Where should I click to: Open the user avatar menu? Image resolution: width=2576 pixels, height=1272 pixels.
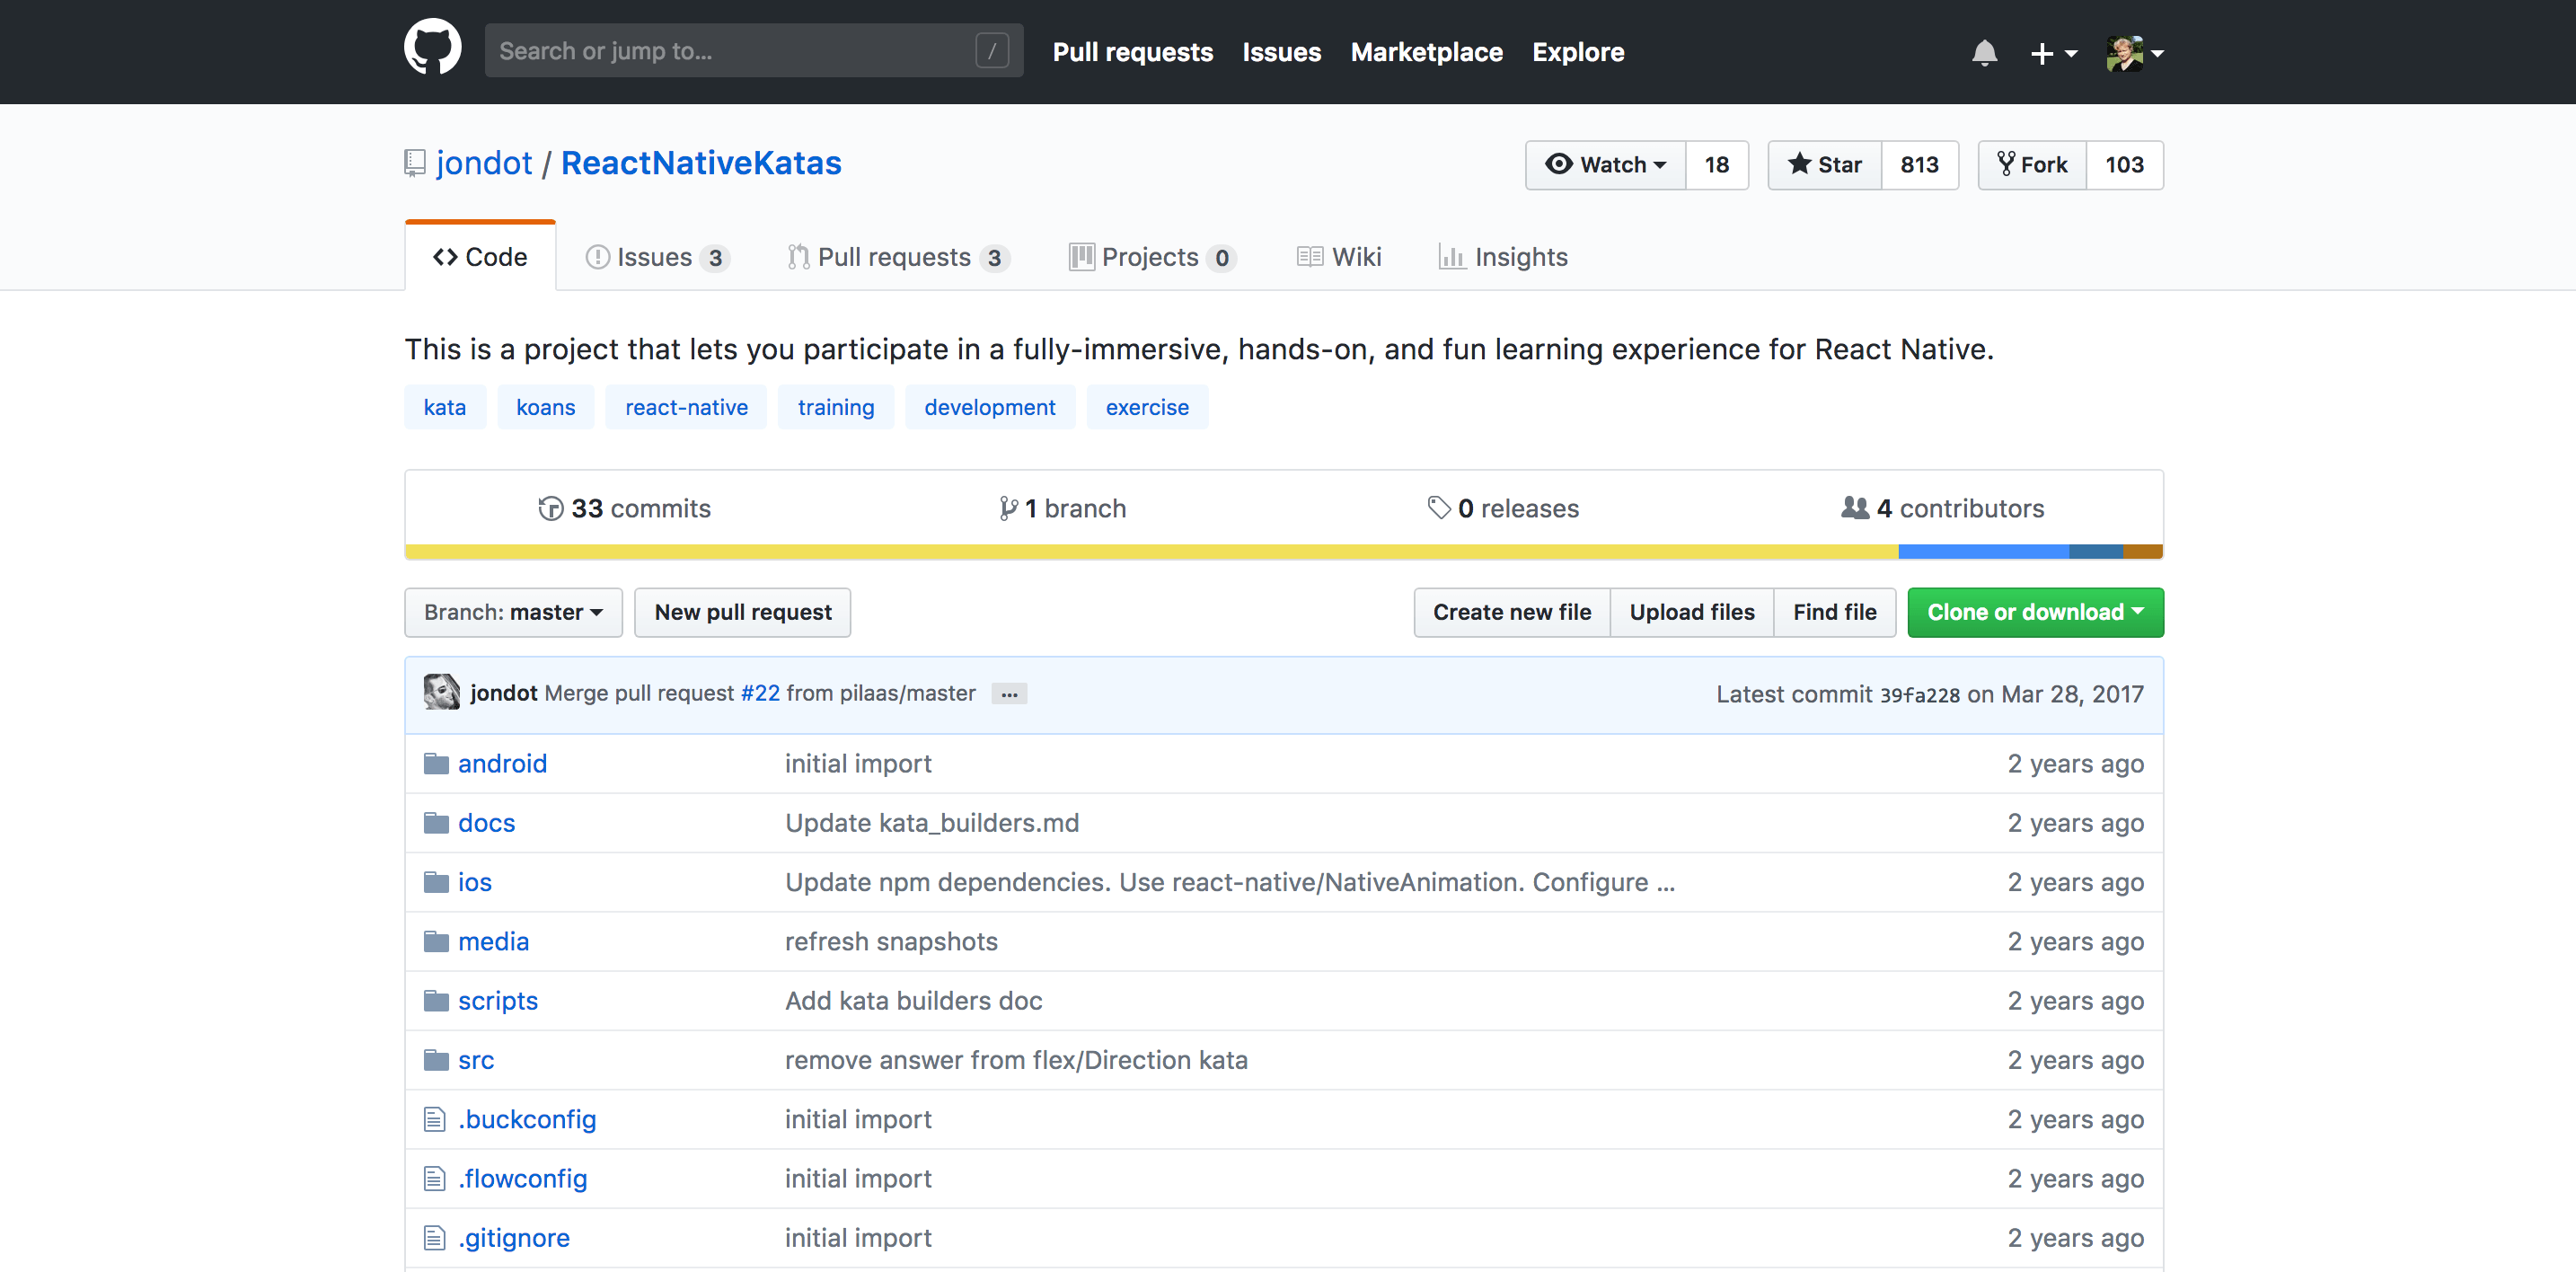[x=2135, y=53]
